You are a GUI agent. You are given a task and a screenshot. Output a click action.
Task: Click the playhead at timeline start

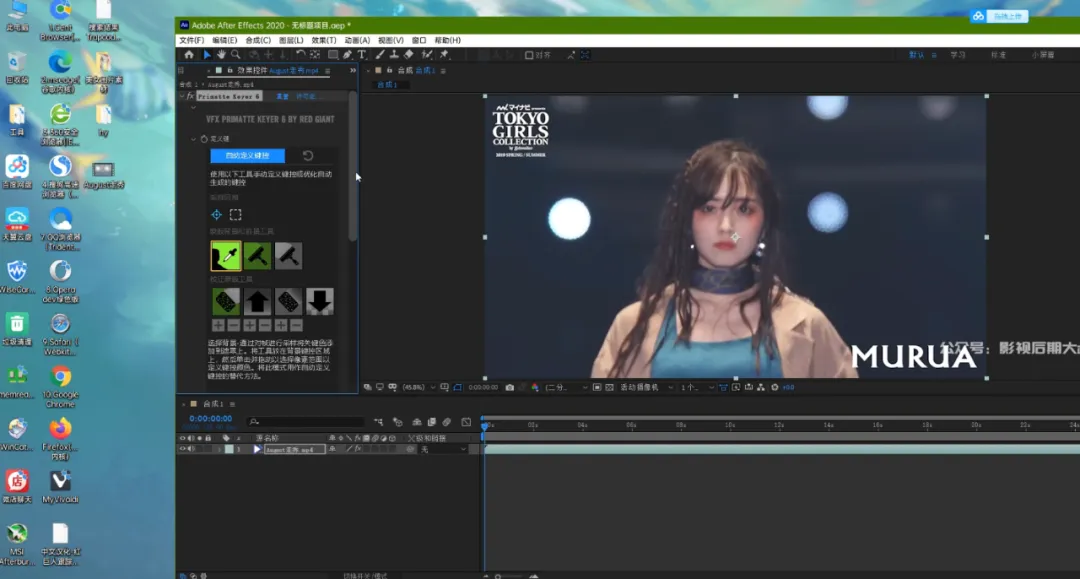(x=484, y=425)
